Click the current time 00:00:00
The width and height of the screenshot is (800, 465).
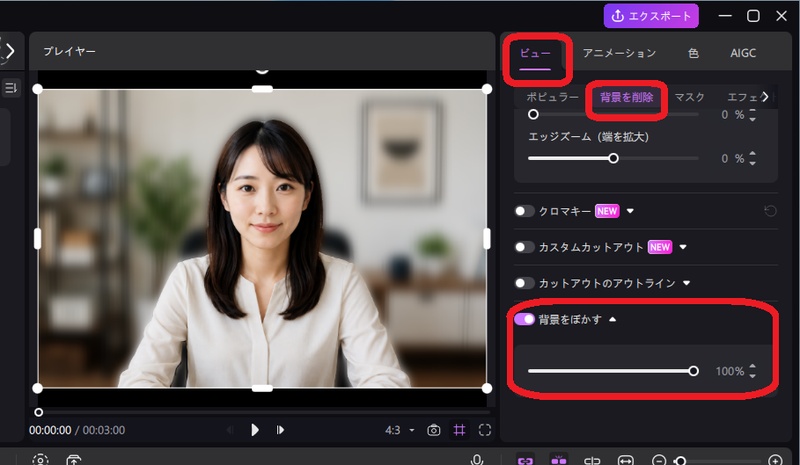(x=50, y=430)
